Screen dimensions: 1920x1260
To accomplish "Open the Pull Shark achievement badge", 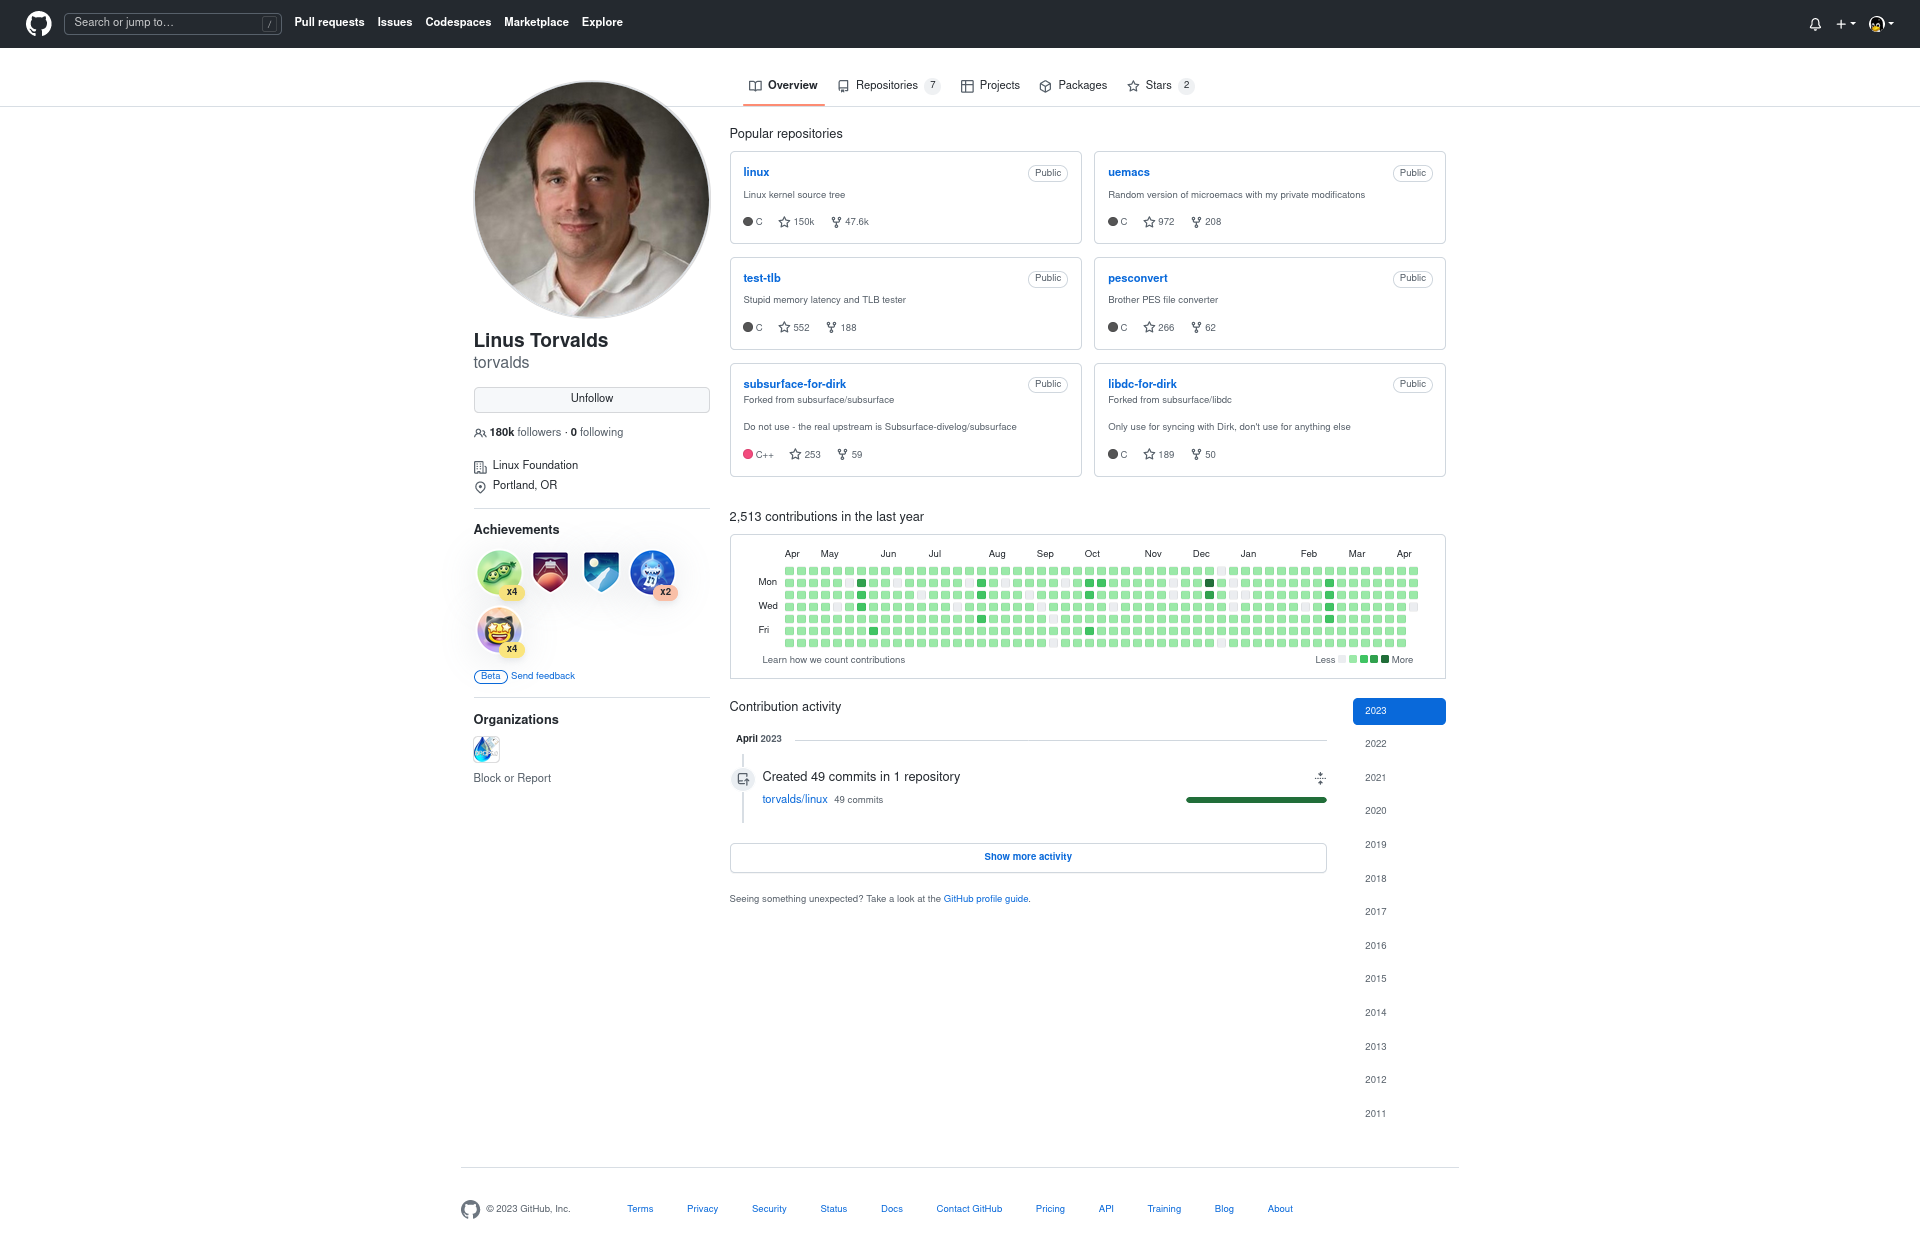I will click(653, 573).
